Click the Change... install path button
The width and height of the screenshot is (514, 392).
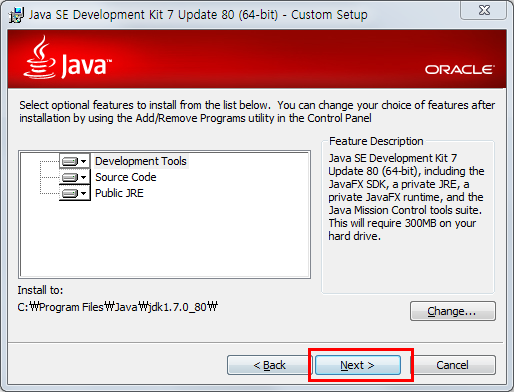pos(453,311)
